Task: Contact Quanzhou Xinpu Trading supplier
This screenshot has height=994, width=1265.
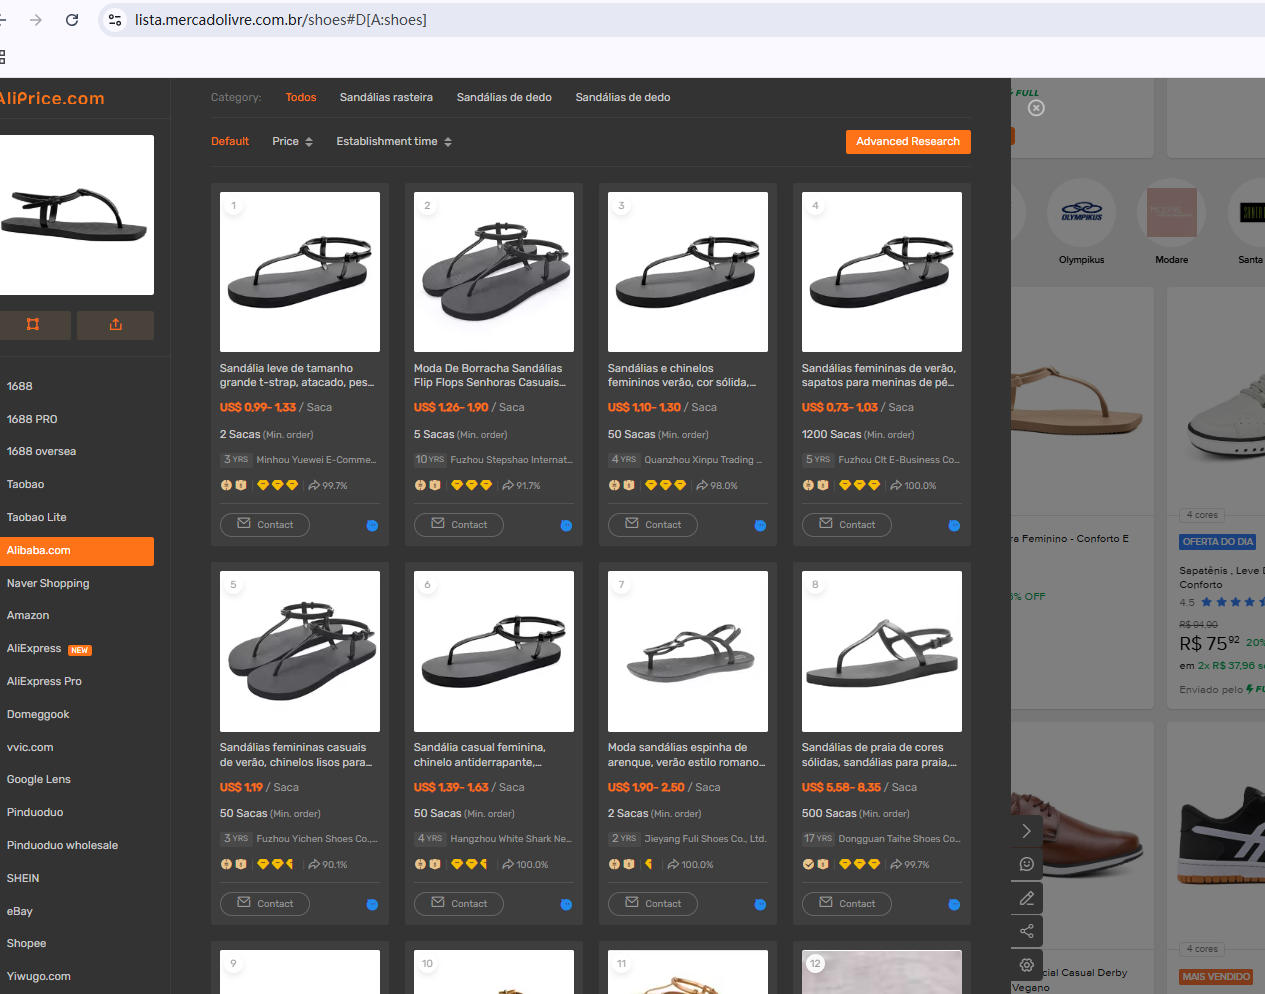Action: click(x=653, y=525)
